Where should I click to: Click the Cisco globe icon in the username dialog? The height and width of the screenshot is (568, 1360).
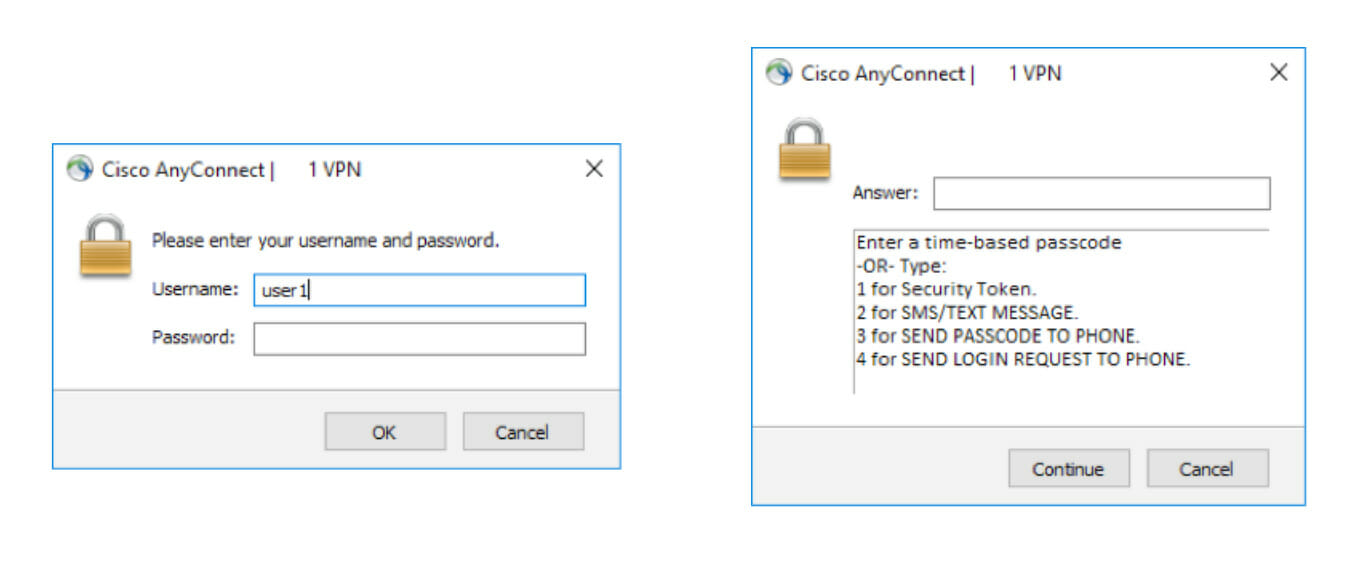(79, 169)
